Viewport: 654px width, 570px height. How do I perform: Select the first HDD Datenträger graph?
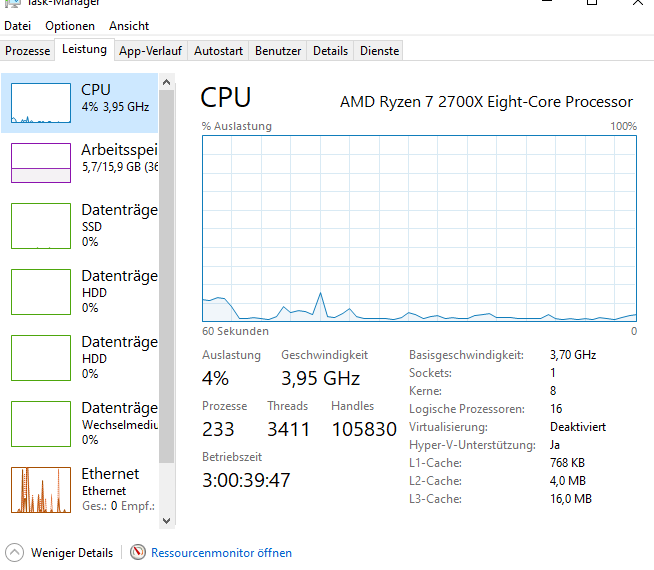pos(40,291)
